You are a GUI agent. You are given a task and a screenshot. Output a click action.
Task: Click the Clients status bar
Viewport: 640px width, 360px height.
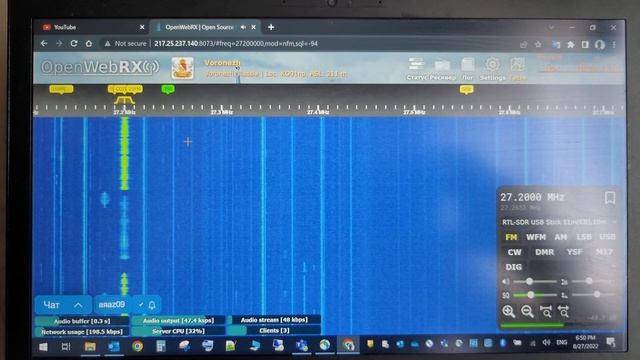point(274,330)
